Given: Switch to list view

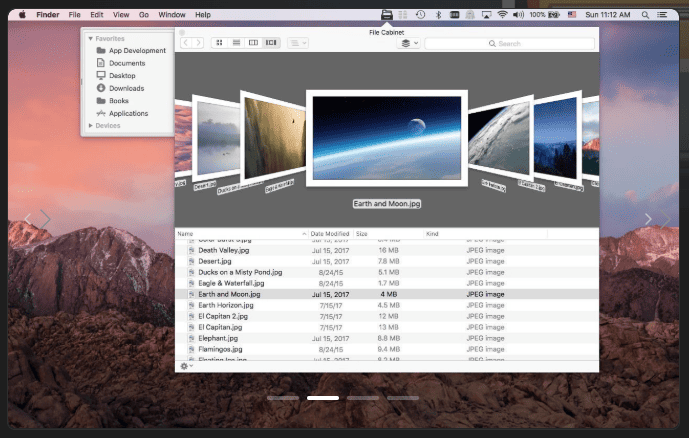Looking at the screenshot, I should coord(236,43).
